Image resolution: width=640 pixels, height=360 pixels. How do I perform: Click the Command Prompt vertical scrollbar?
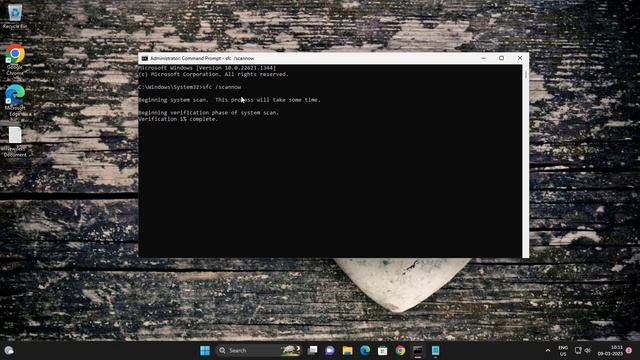[525, 161]
